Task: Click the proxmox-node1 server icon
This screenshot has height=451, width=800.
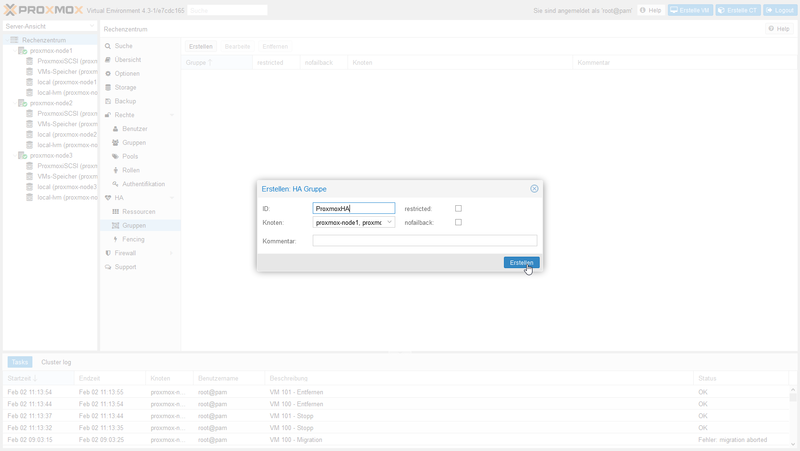Action: tap(22, 51)
